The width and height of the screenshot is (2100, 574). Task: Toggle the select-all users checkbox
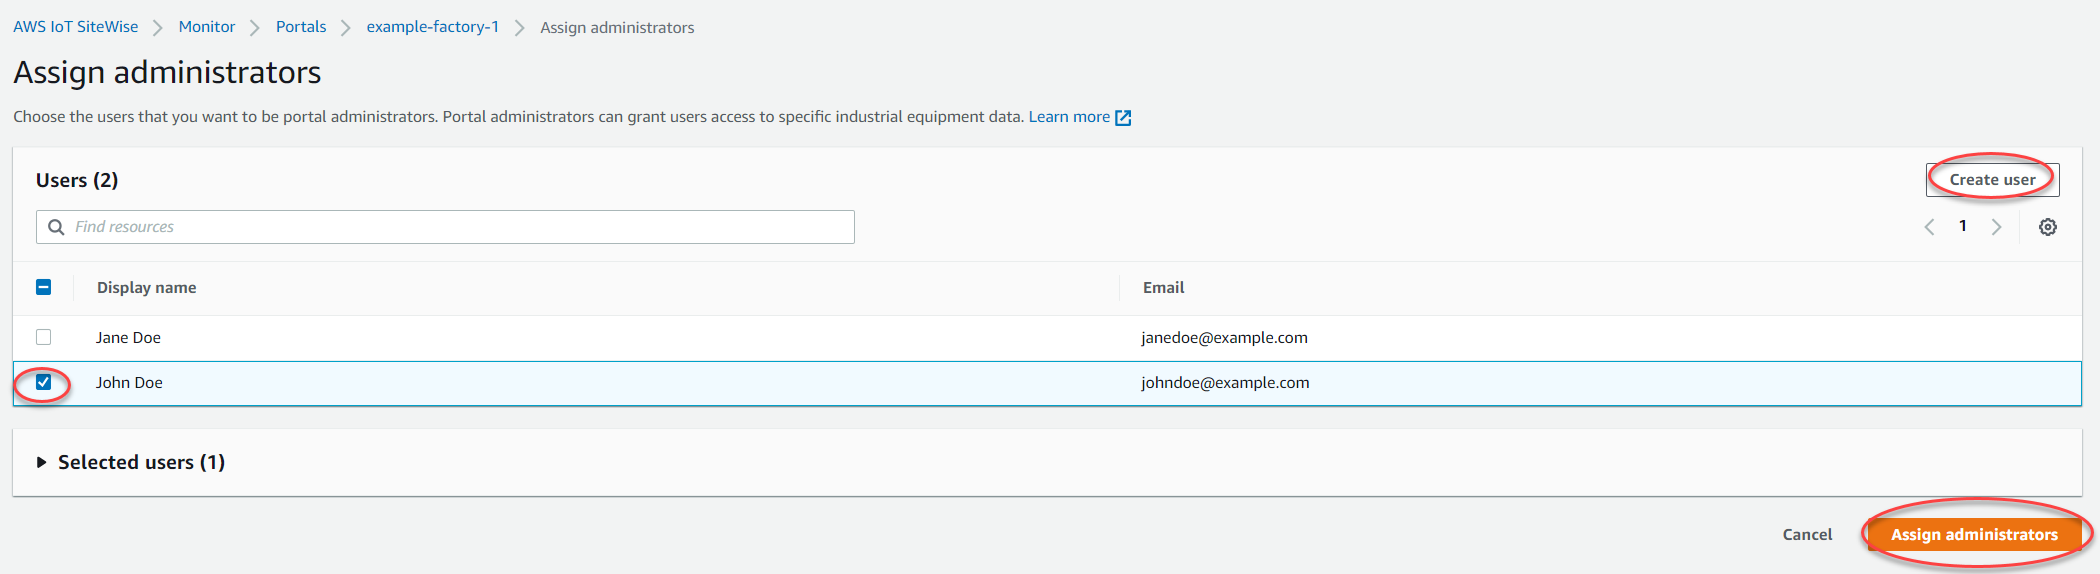44,288
